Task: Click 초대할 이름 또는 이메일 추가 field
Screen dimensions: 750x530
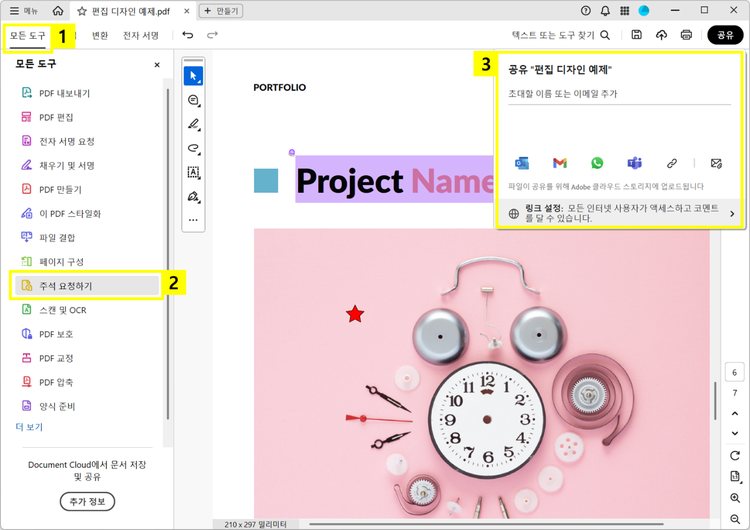Action: 619,94
